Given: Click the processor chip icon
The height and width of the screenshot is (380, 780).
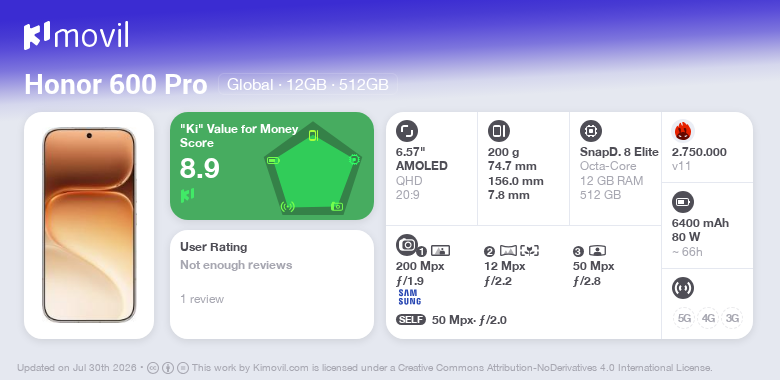Looking at the screenshot, I should pyautogui.click(x=591, y=131).
